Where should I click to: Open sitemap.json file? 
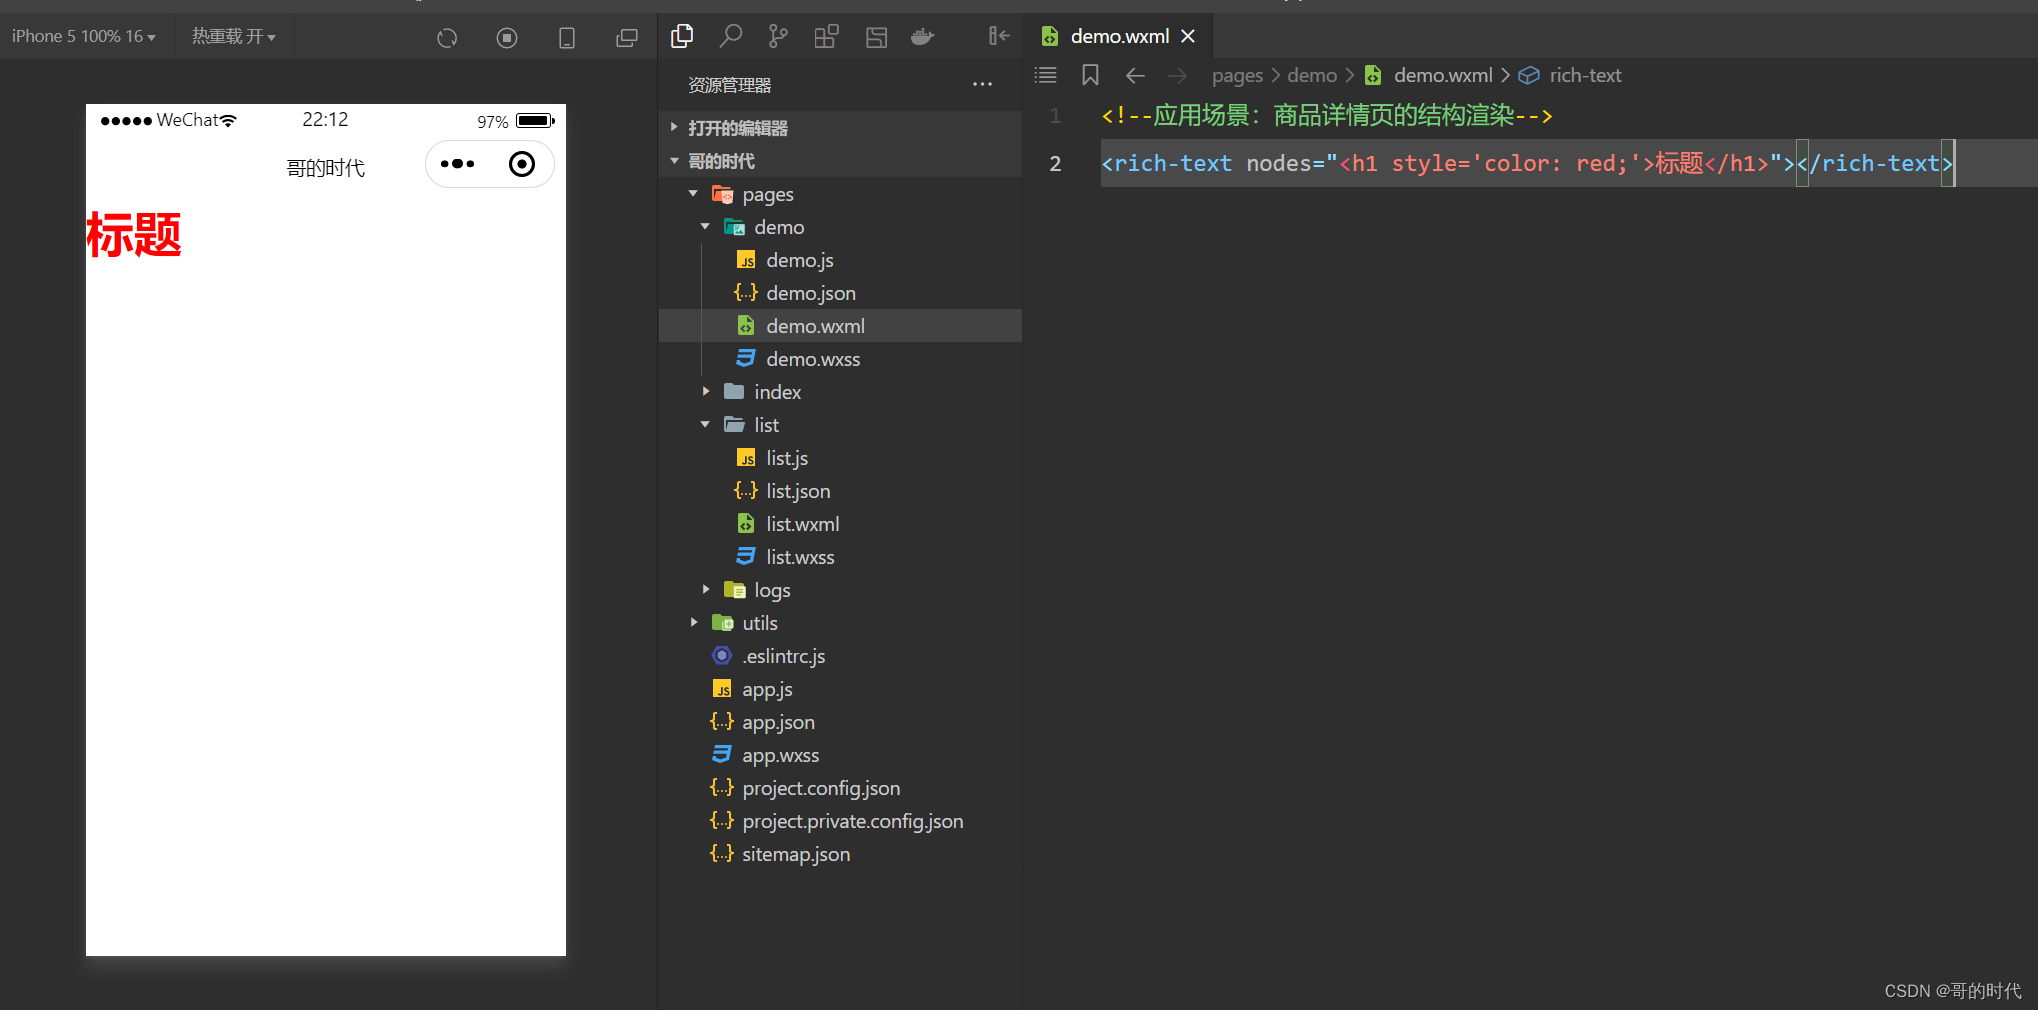840,854
